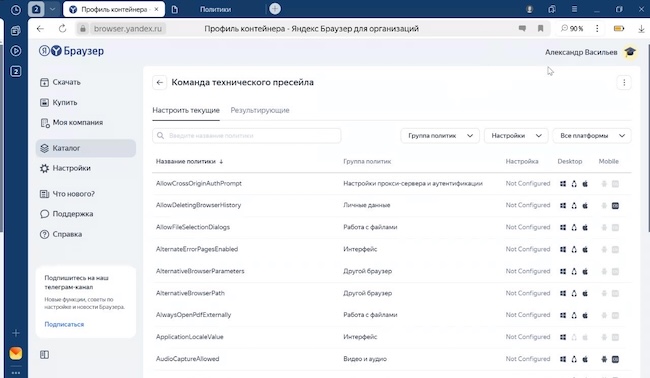The width and height of the screenshot is (650, 378).
Task: Open the AllowCrossOriginAuthPrompt policy
Action: pos(199,183)
